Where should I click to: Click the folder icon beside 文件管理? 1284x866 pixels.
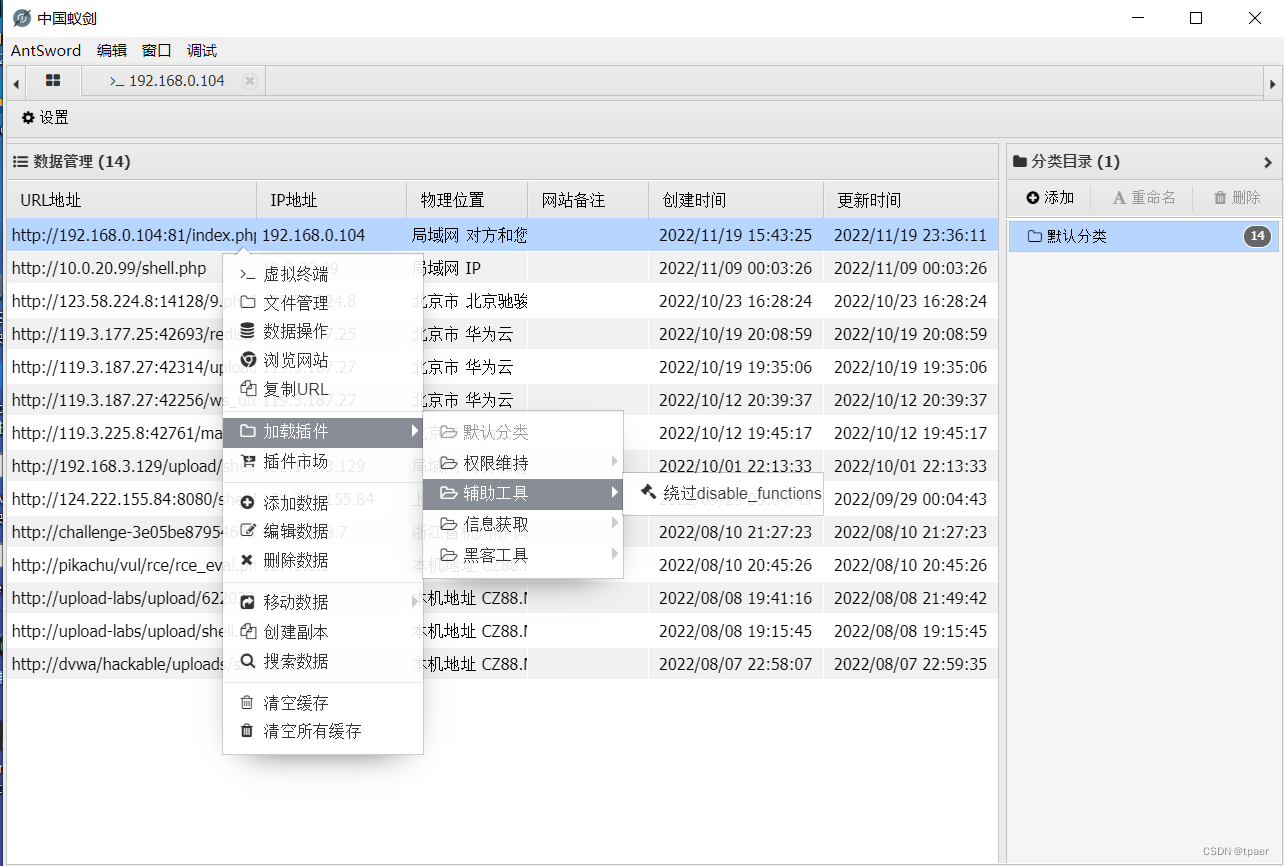tap(247, 303)
